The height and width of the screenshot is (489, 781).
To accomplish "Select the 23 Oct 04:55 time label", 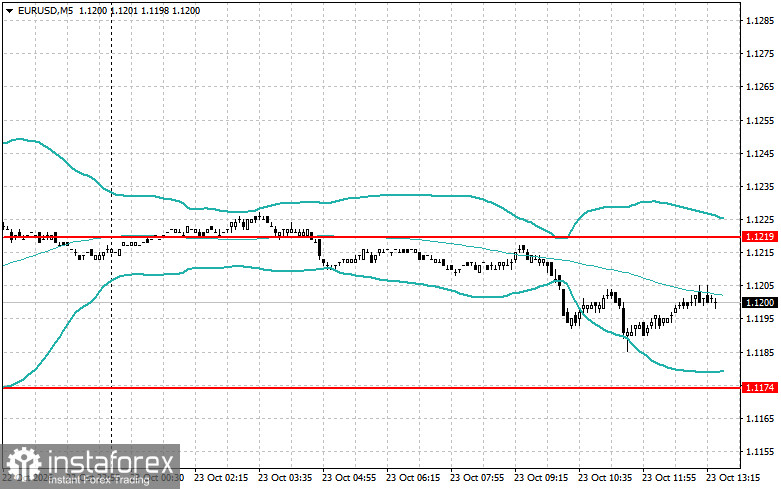I will coord(349,478).
